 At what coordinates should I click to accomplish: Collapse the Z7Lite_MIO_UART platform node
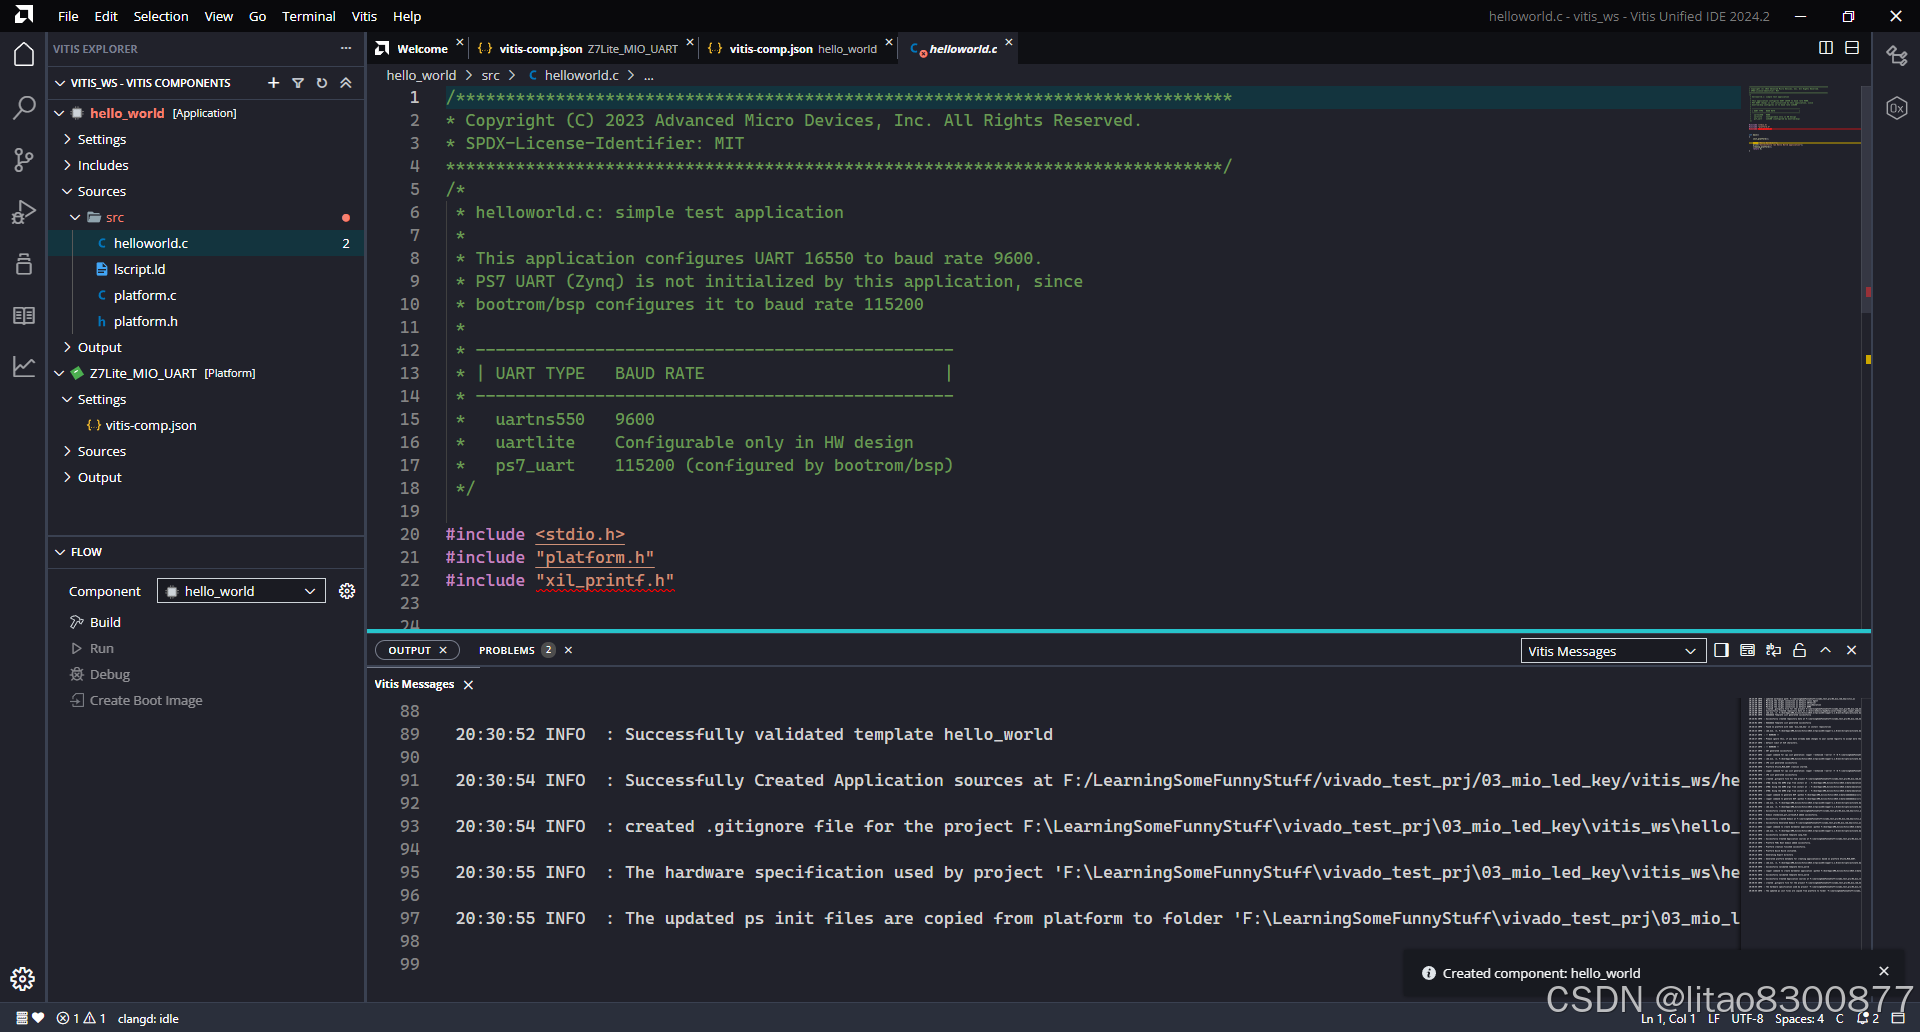click(59, 373)
